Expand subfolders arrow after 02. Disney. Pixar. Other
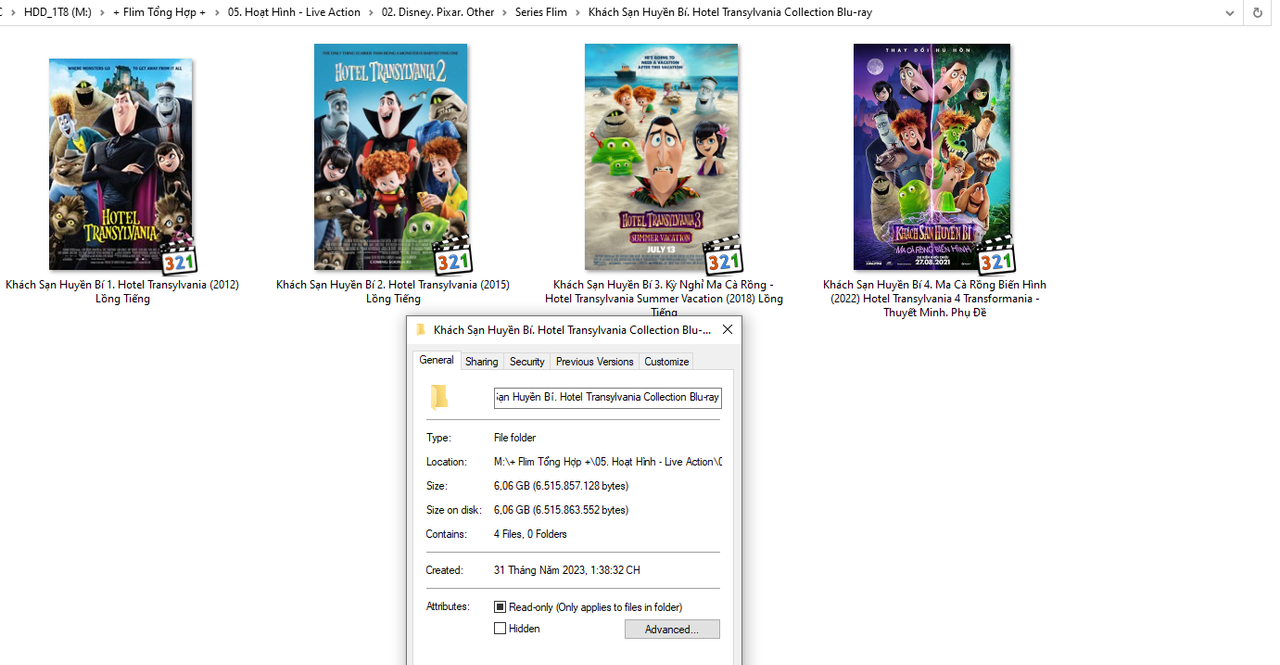 [505, 12]
